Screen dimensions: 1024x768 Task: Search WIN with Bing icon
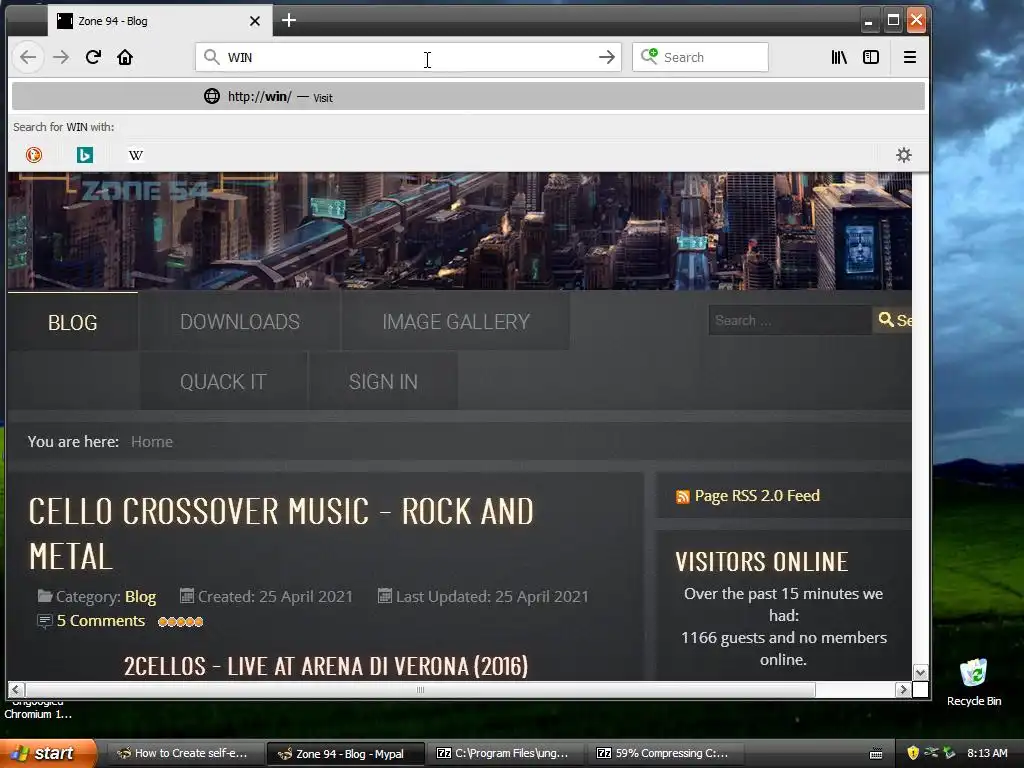85,155
